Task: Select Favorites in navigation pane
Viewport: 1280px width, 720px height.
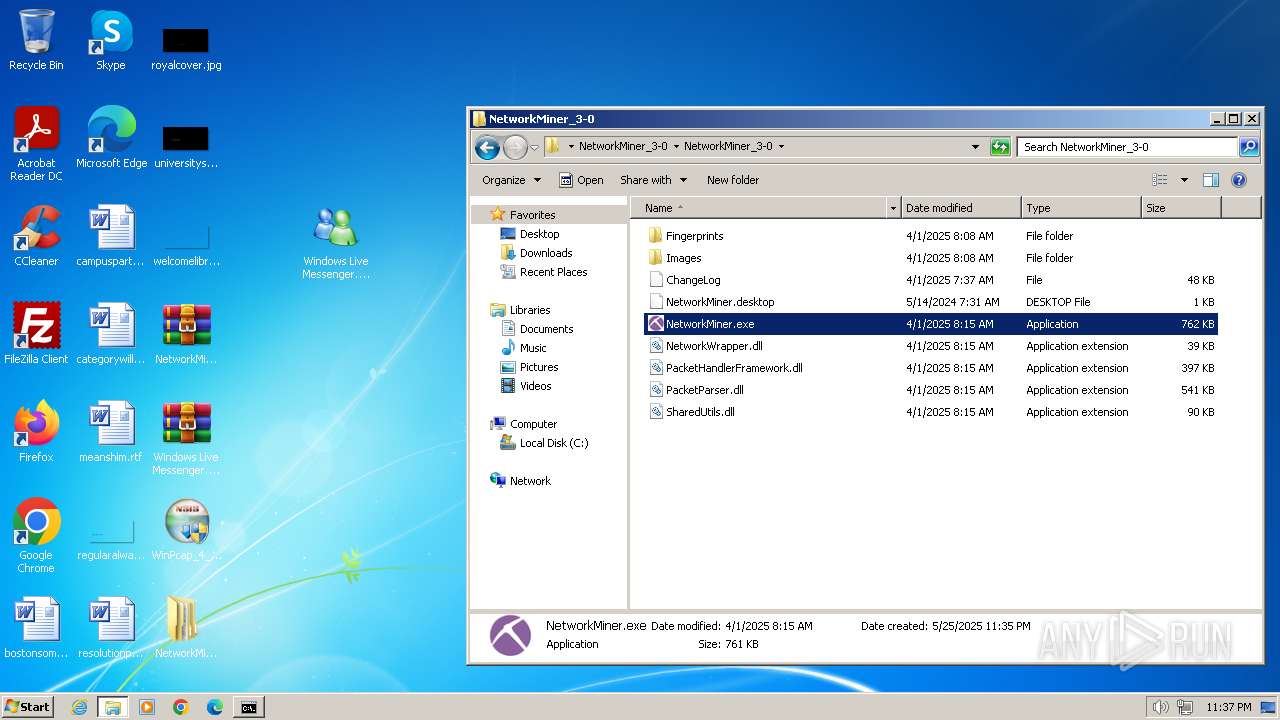Action: 532,215
